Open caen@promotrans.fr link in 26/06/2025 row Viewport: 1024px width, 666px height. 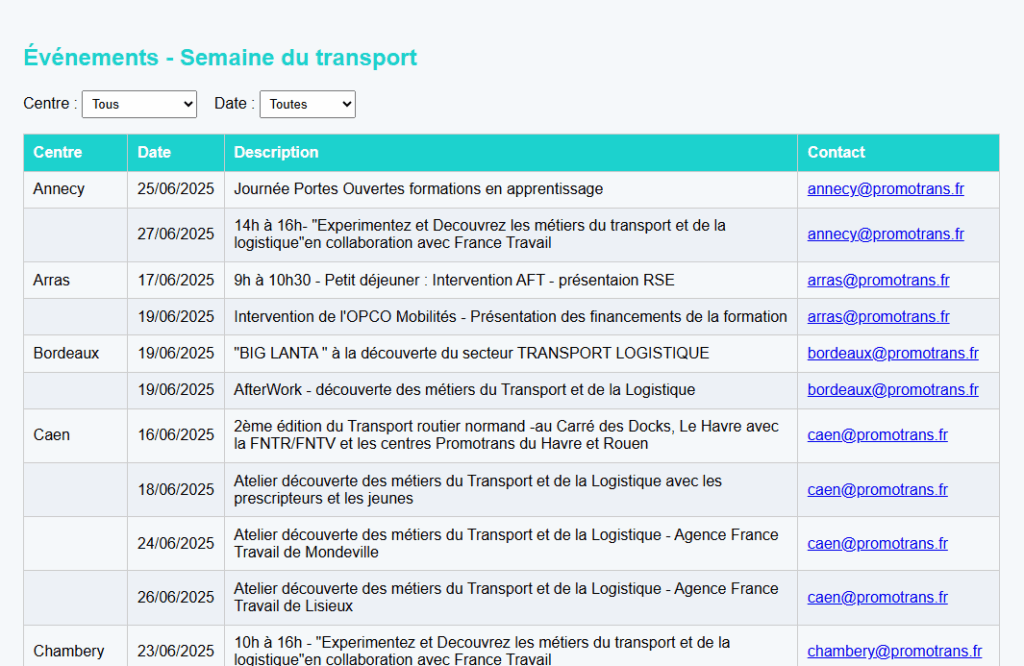pos(877,597)
